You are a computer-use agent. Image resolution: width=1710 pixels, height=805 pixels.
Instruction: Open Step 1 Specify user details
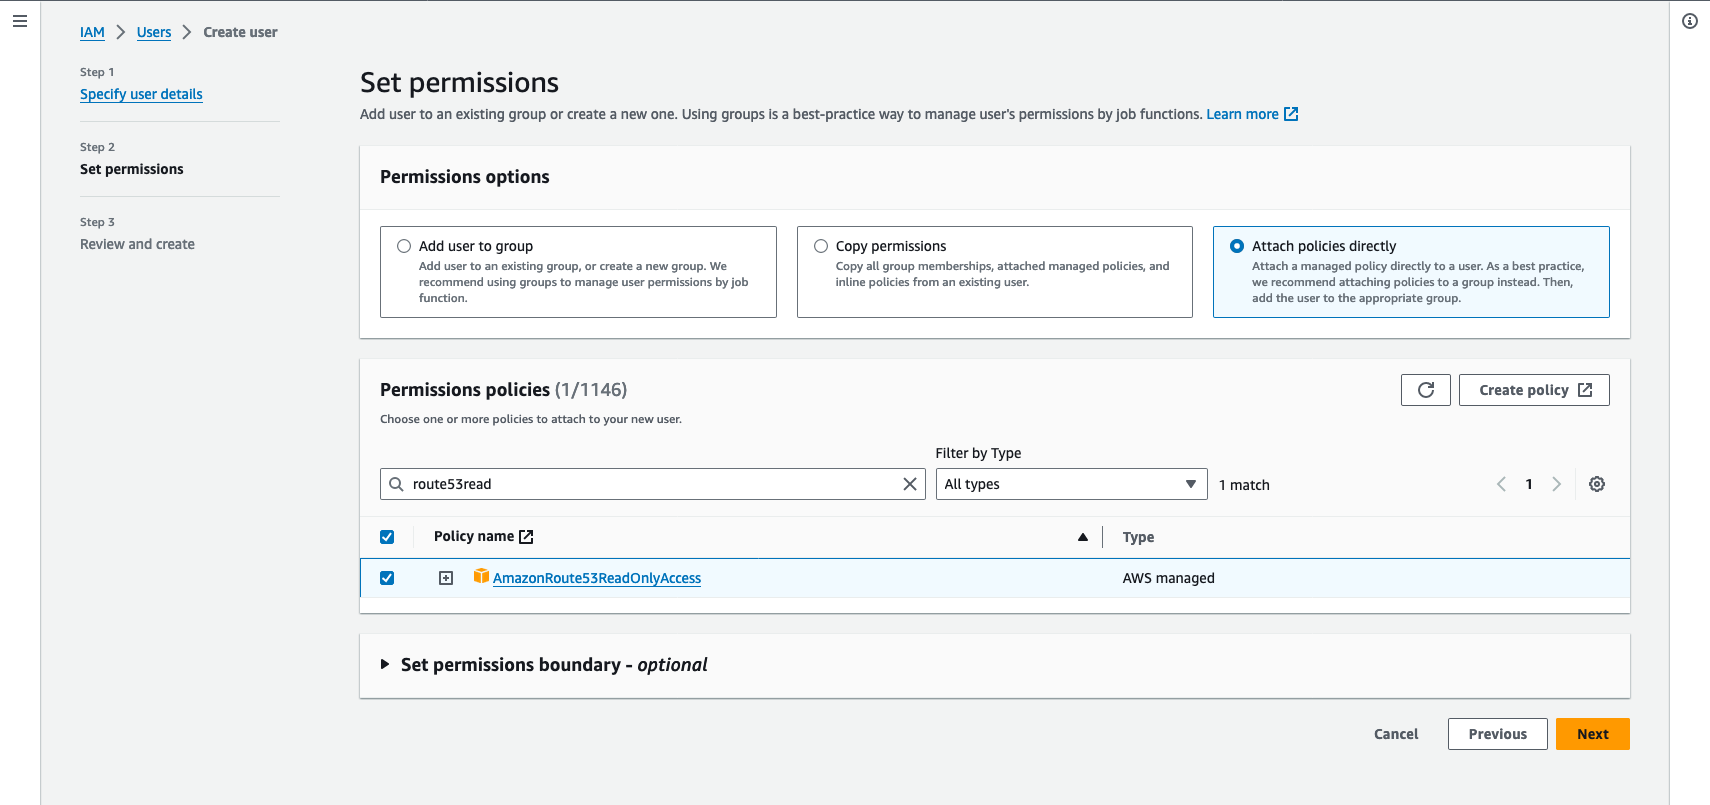click(x=141, y=94)
